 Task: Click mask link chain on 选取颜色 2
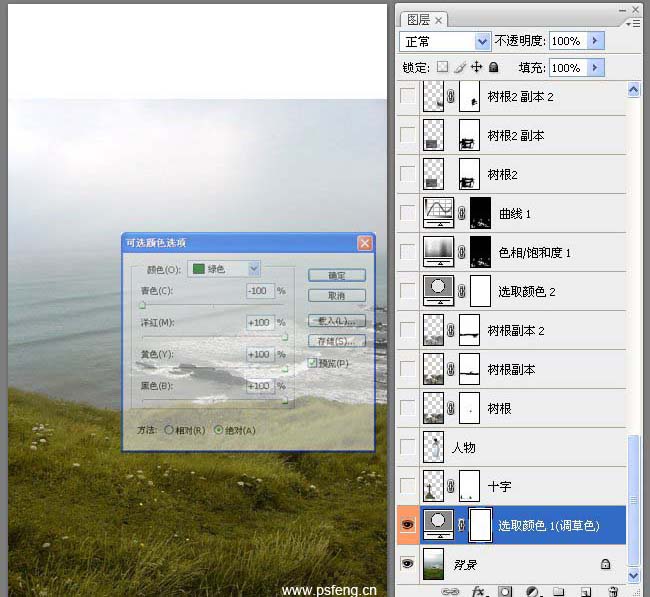461,291
